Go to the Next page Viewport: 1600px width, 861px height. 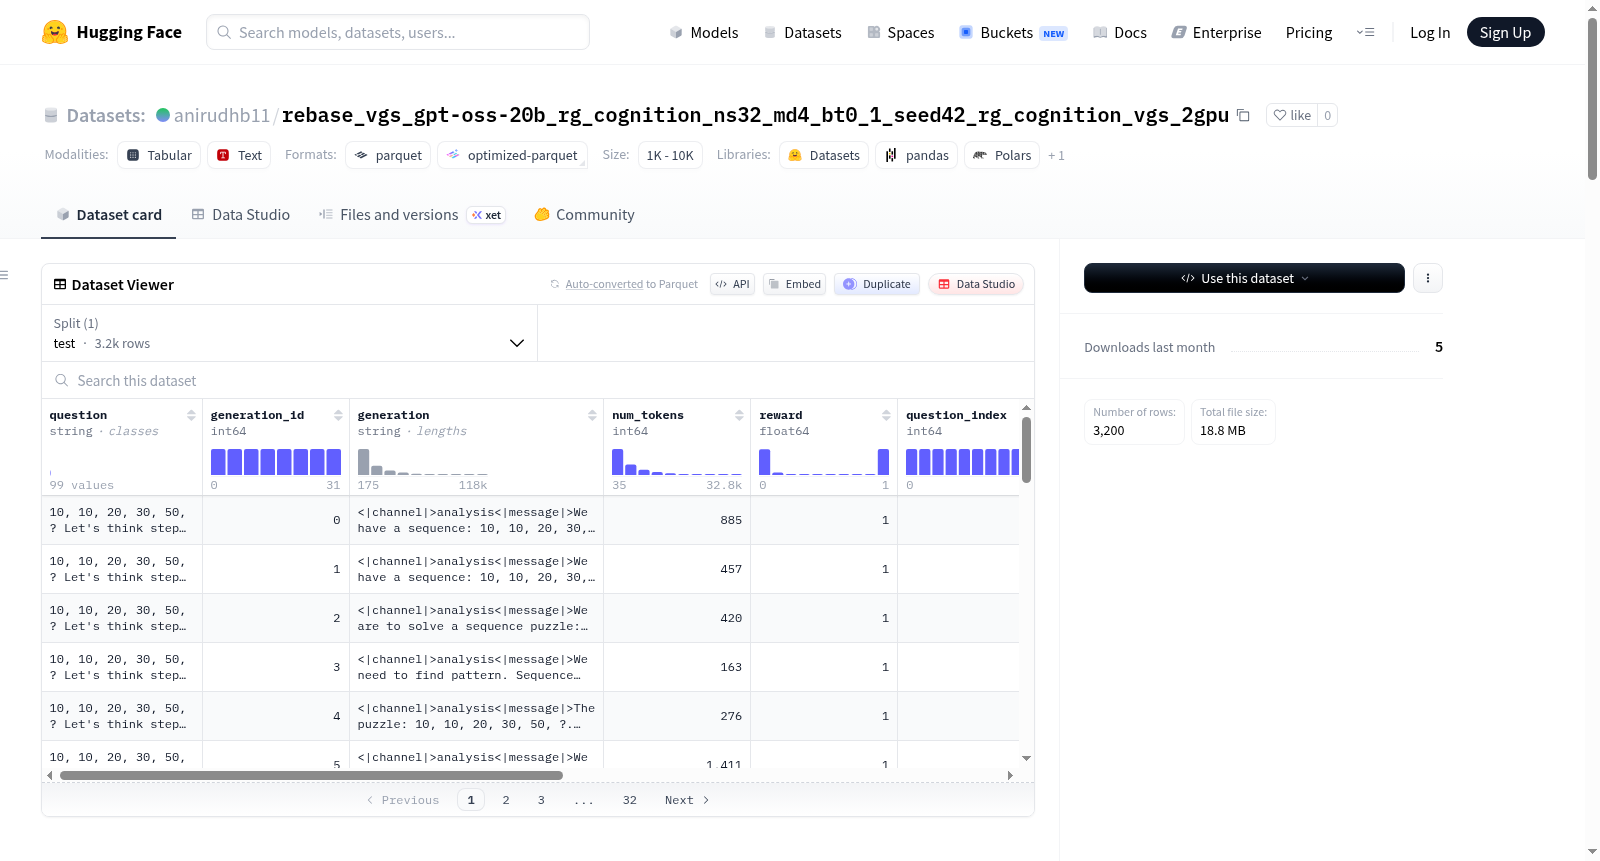687,800
